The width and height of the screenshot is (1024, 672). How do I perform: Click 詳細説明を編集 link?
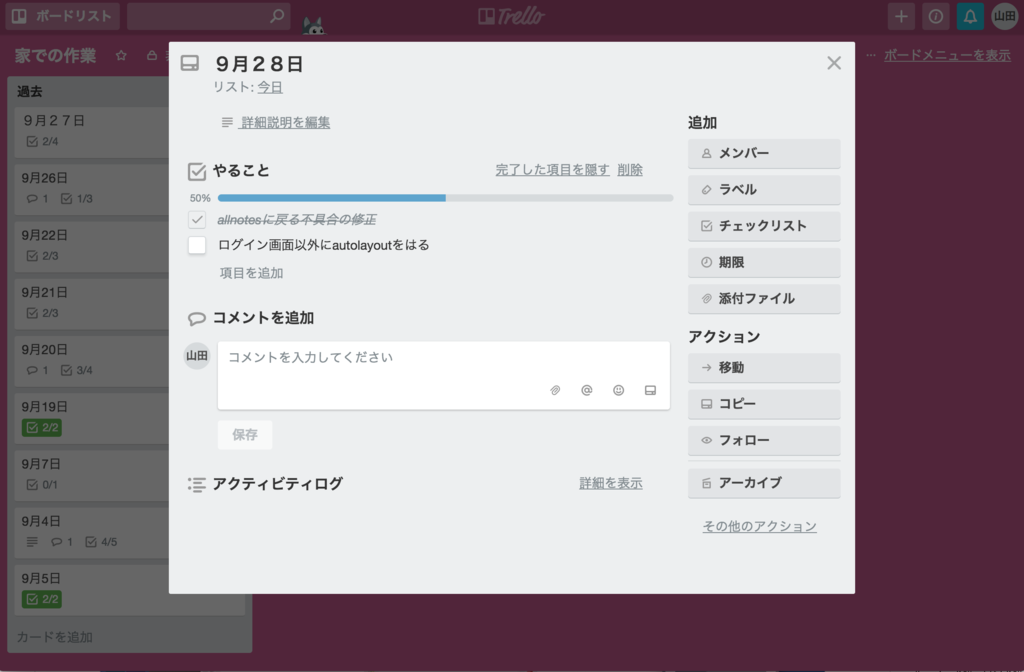(285, 122)
